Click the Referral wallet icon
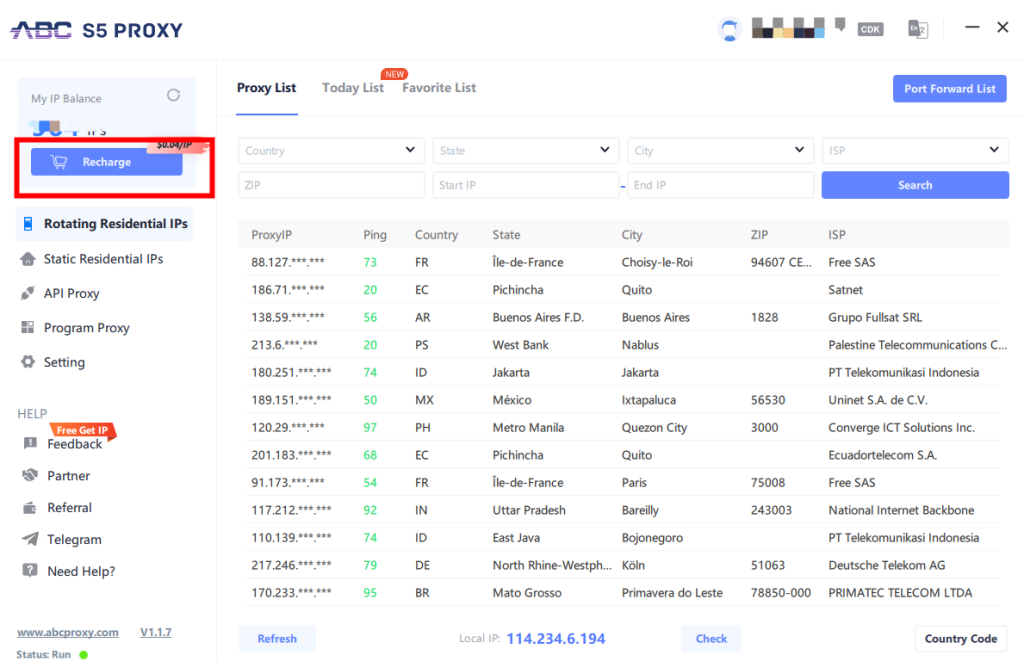1024x661 pixels. pyautogui.click(x=30, y=508)
